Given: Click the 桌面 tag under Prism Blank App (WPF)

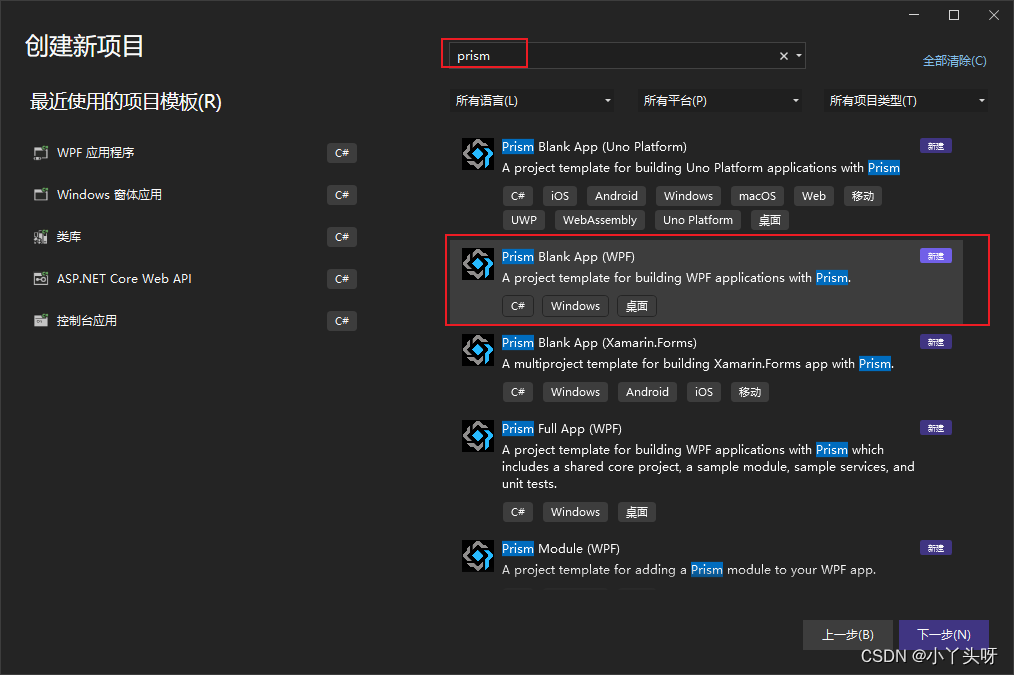Looking at the screenshot, I should (637, 306).
